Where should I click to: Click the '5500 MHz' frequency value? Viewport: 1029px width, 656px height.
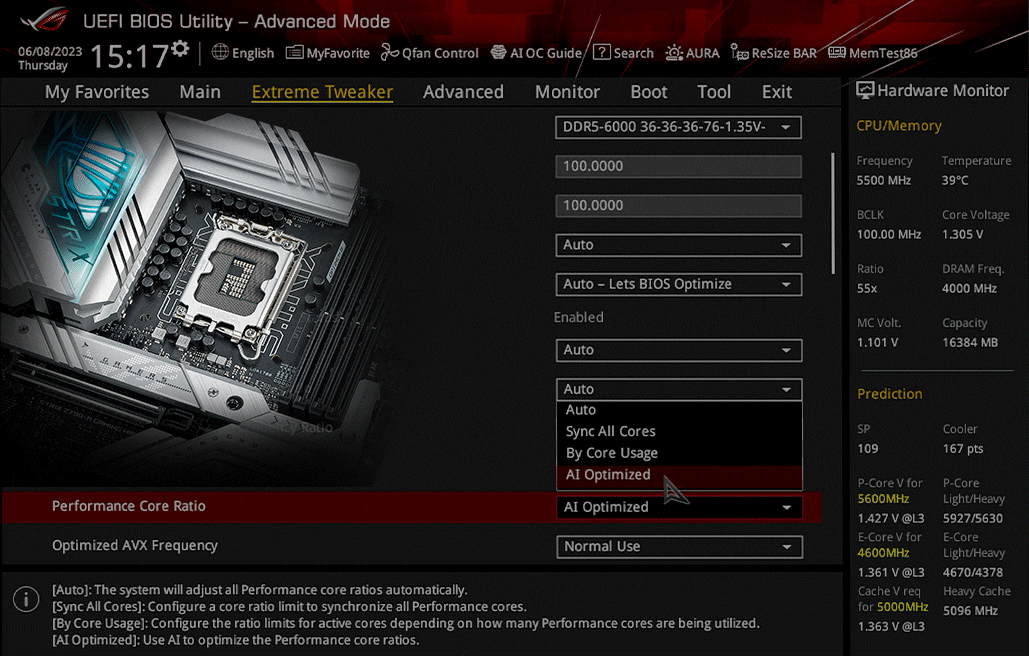pyautogui.click(x=884, y=180)
